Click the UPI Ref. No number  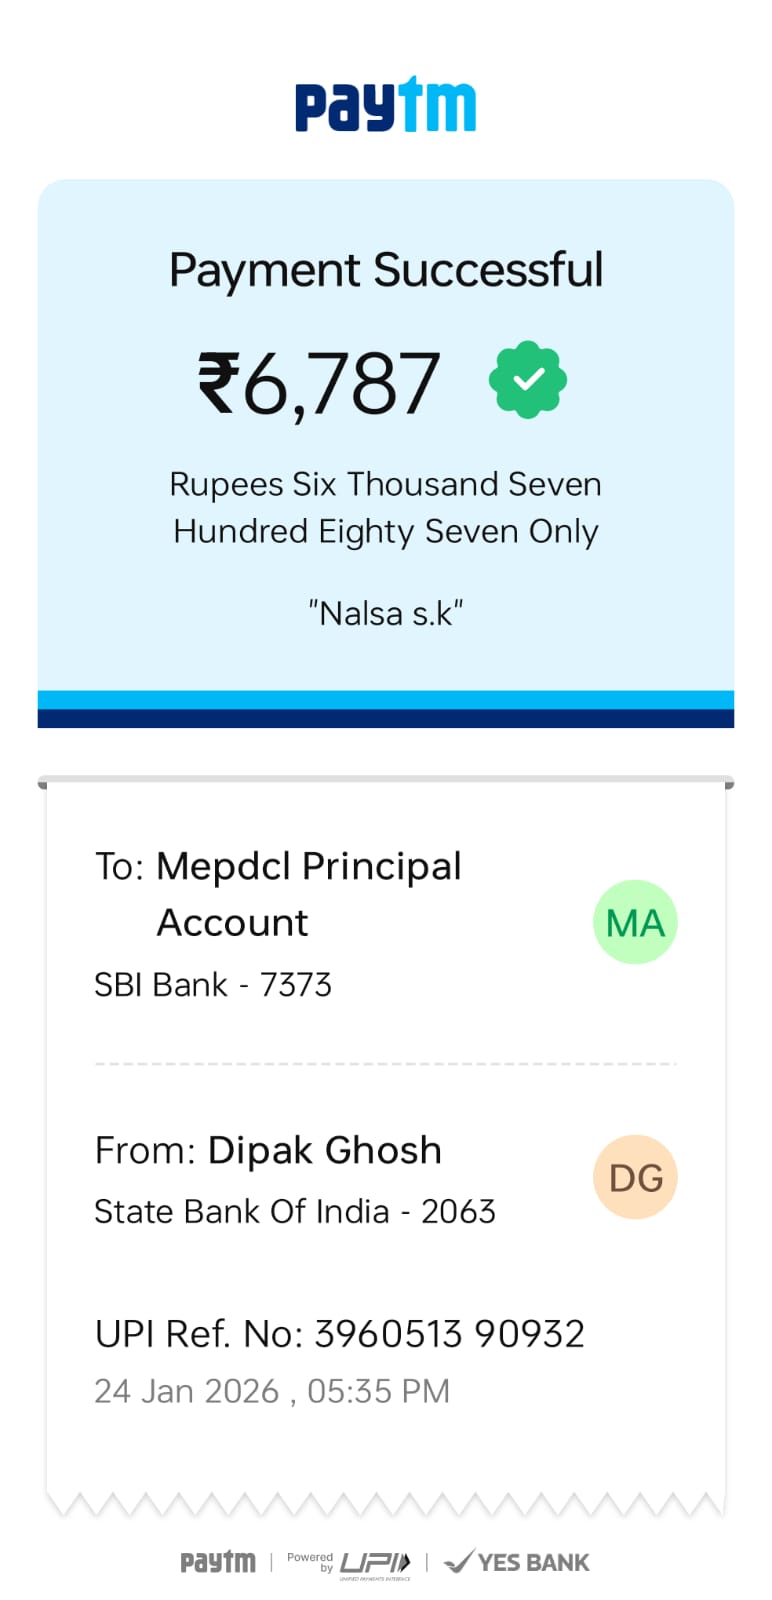449,1334
